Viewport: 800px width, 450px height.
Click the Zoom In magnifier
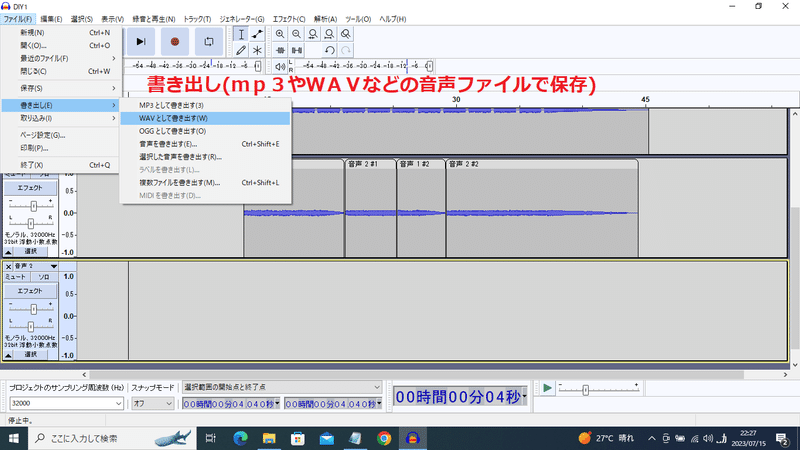click(280, 34)
